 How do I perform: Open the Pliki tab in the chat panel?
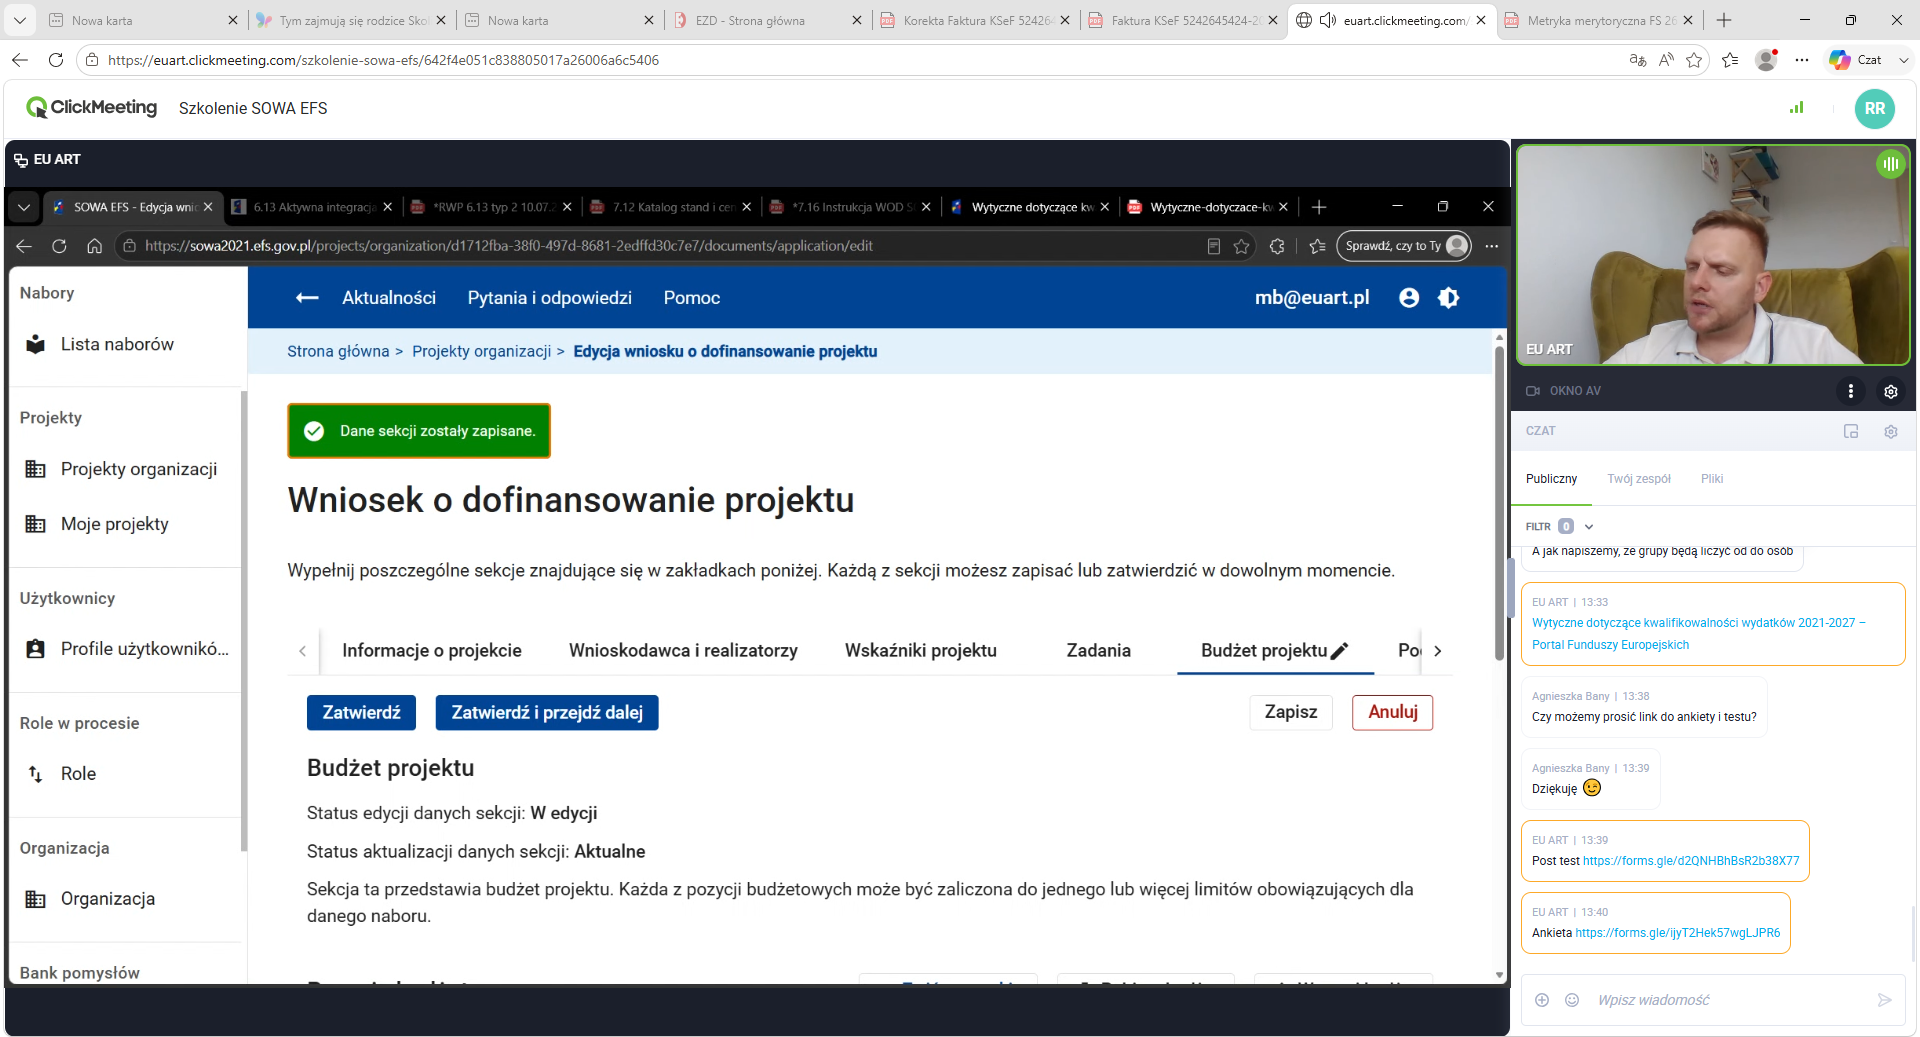(x=1712, y=479)
